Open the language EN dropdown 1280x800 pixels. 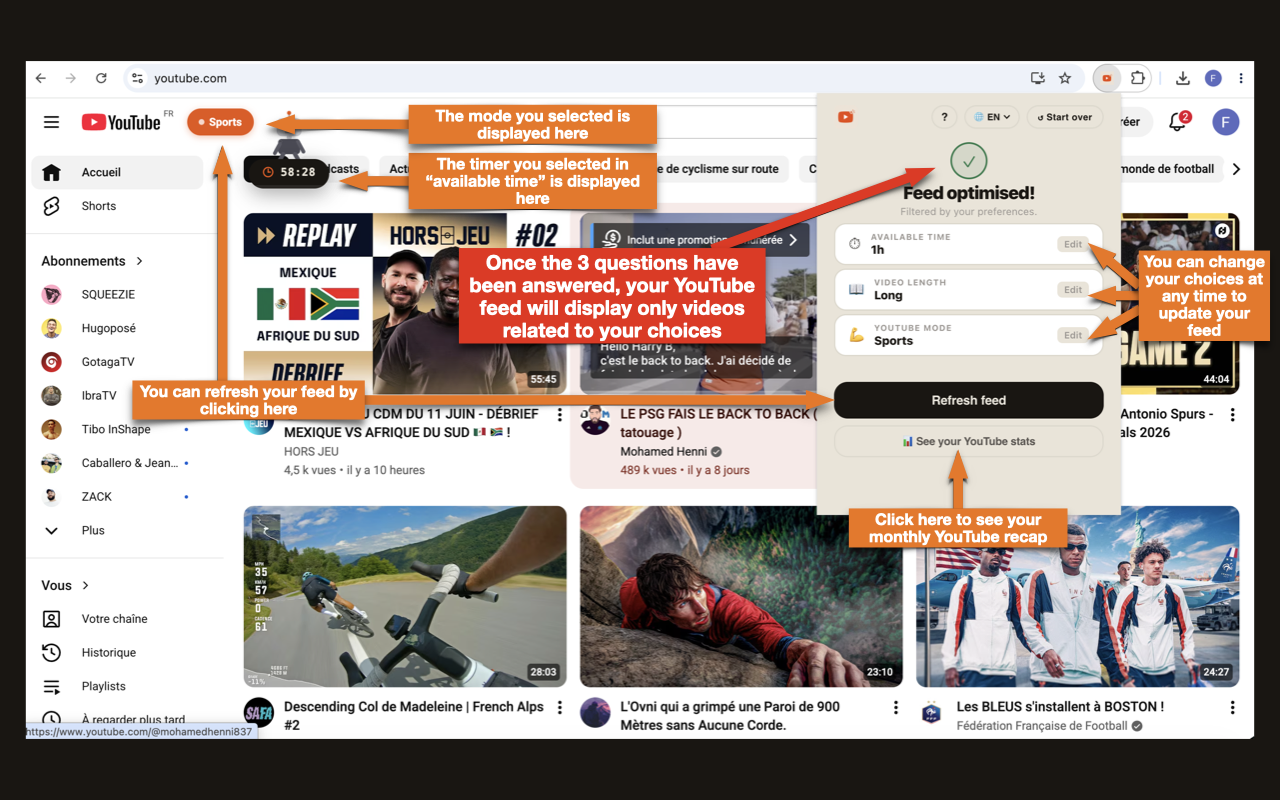point(992,117)
